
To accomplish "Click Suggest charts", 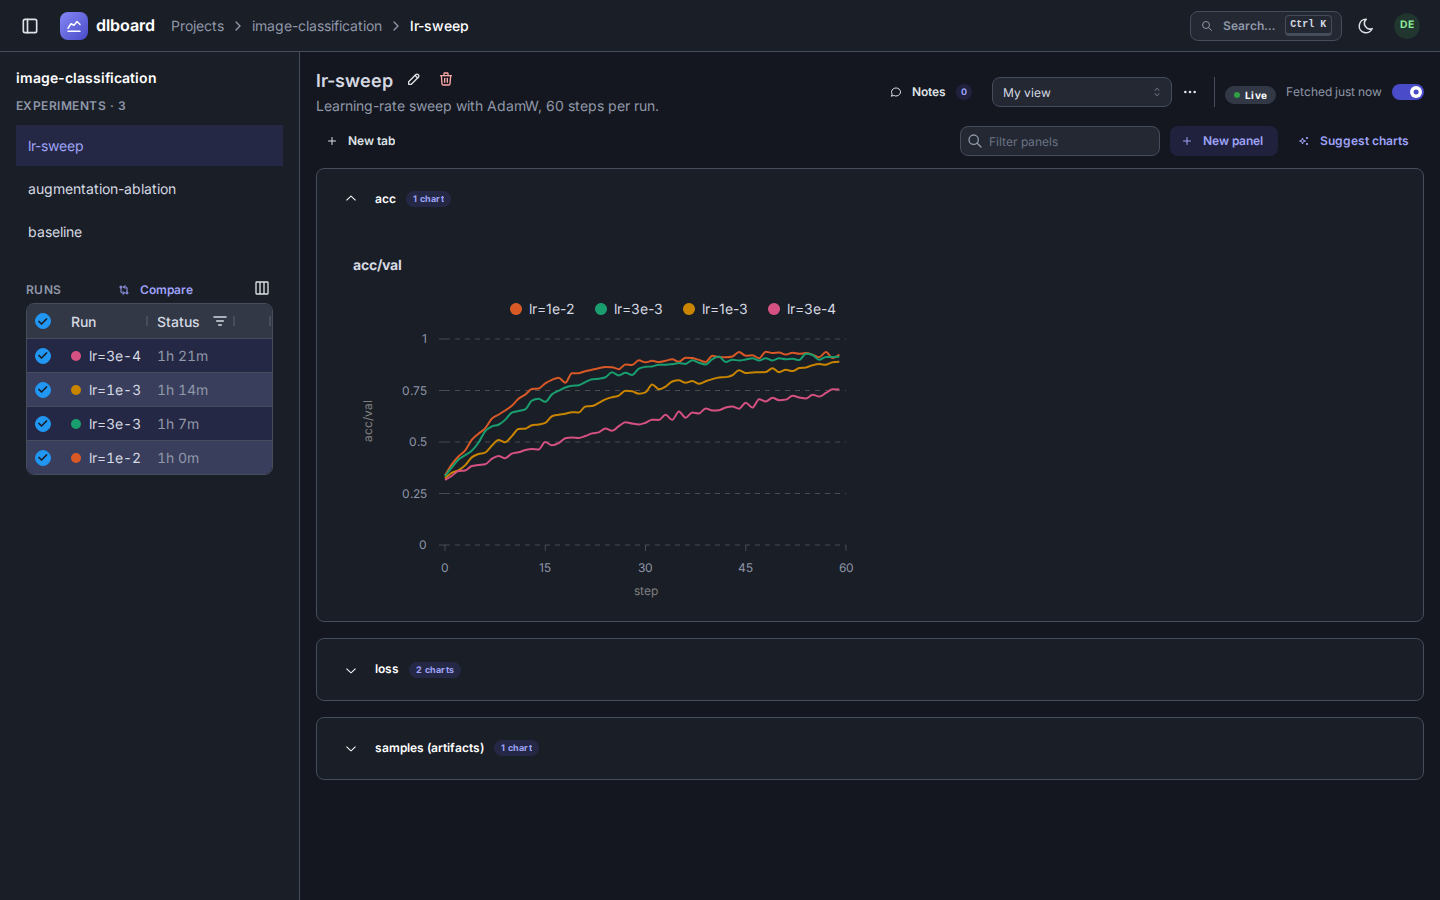I will pos(1353,141).
